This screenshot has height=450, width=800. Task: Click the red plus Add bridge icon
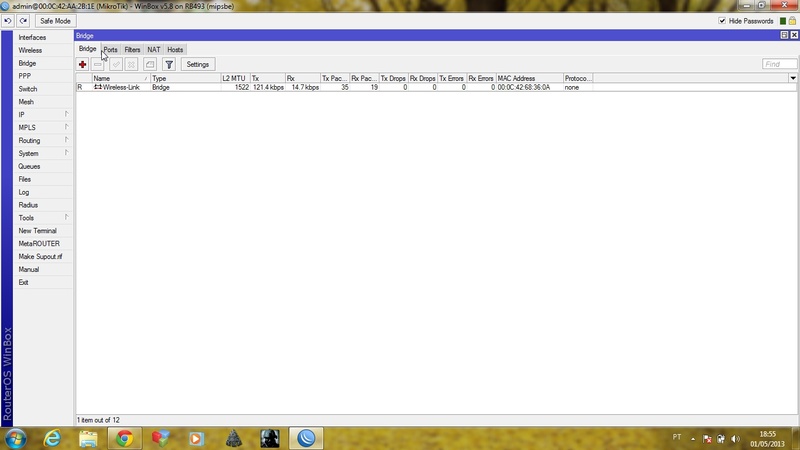[x=82, y=64]
